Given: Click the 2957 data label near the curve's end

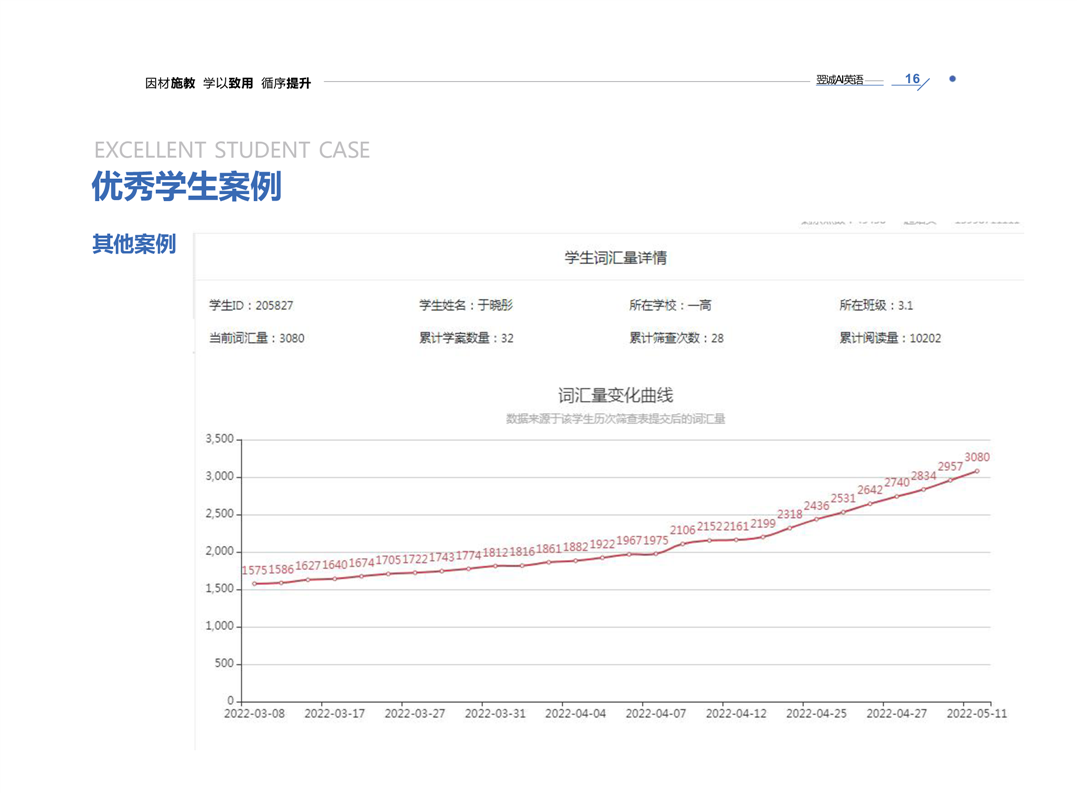Looking at the screenshot, I should click(x=950, y=467).
